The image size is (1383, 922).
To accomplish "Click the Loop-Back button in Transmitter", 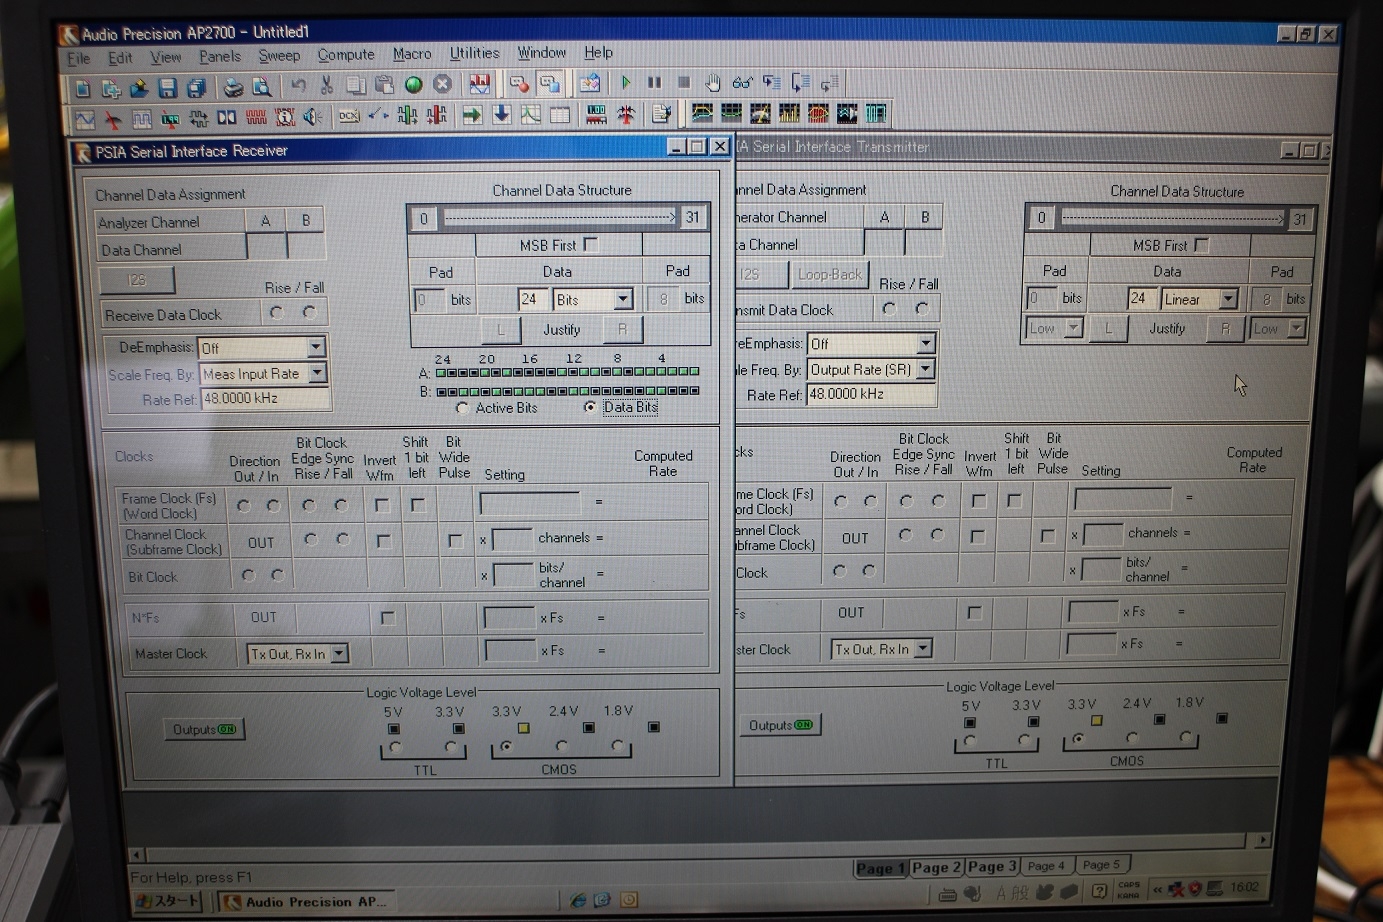I will [829, 274].
